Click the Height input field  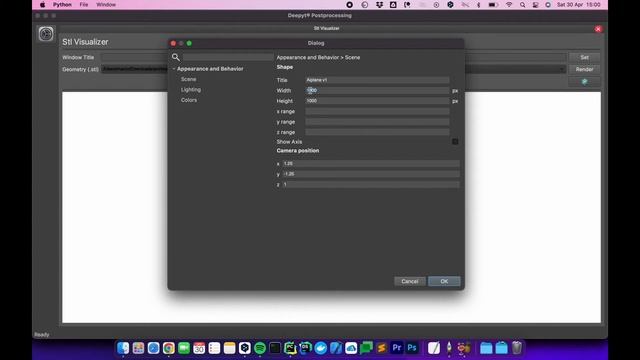pos(377,101)
